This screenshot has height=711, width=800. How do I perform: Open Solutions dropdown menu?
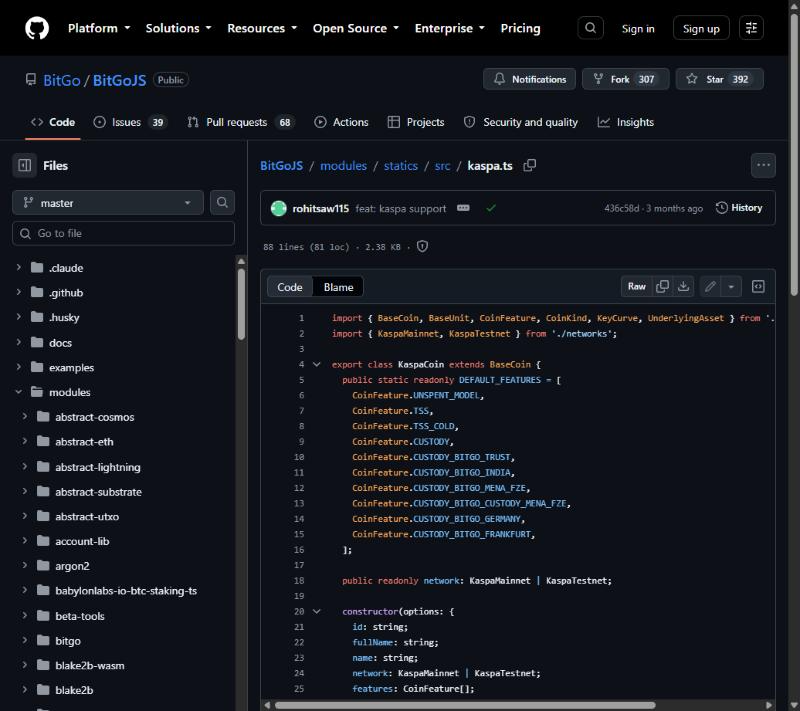[179, 28]
